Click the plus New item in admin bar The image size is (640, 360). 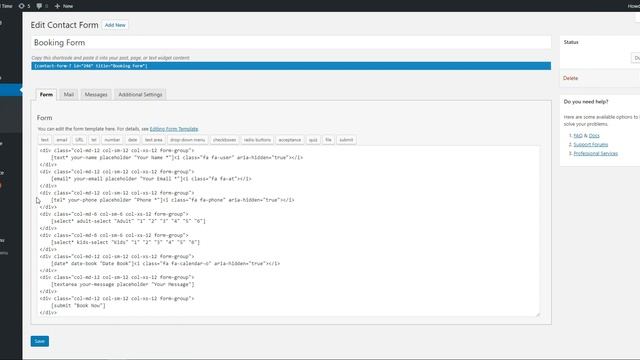pos(64,6)
